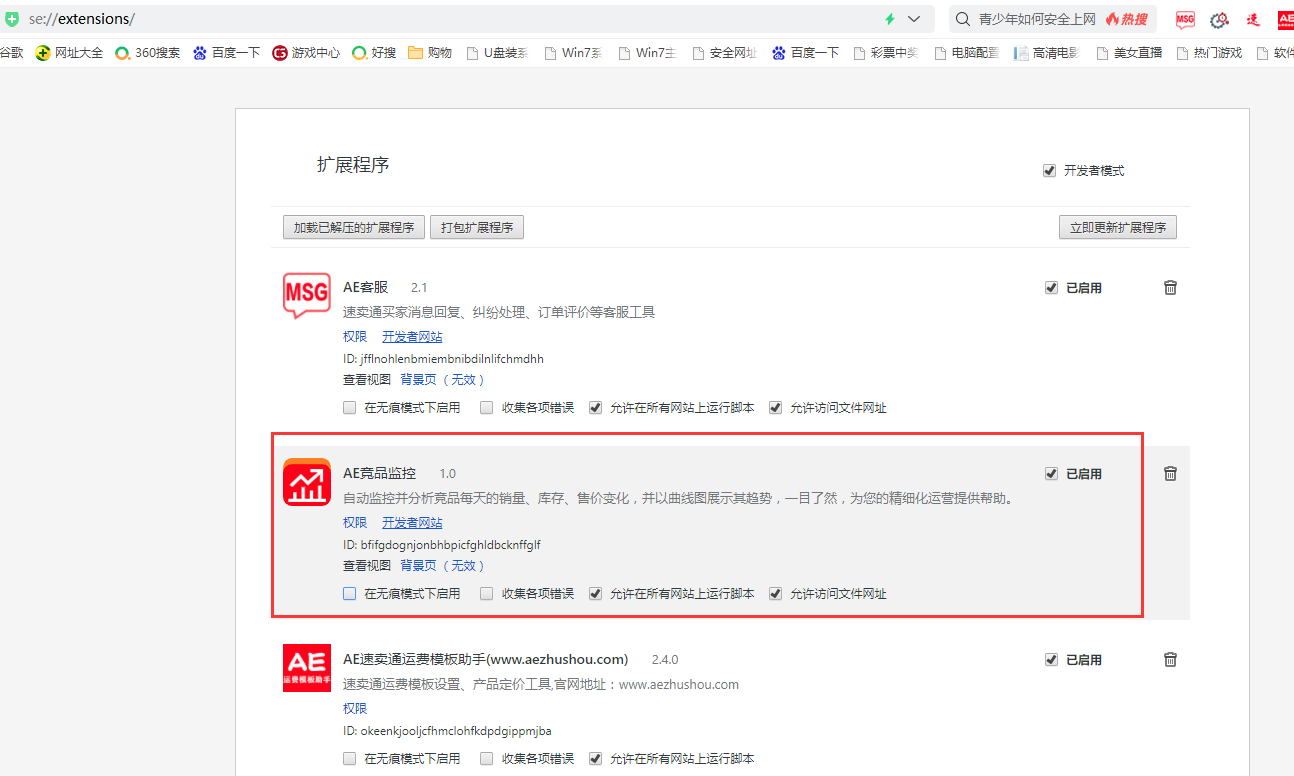Click the ID text okeenkjooljcfhmclohfkdpdgippmjba

coord(456,731)
